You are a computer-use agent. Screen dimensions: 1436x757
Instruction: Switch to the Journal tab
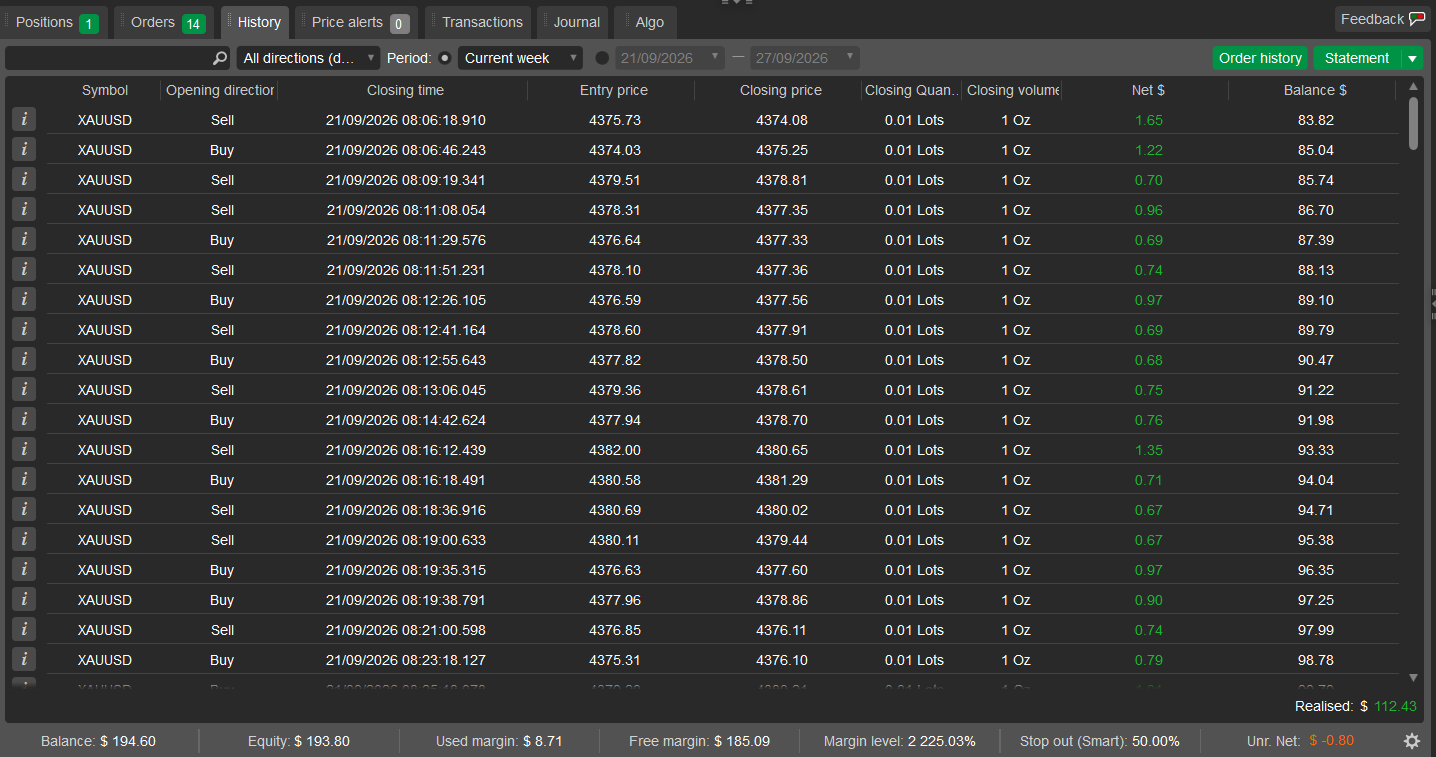pos(573,22)
